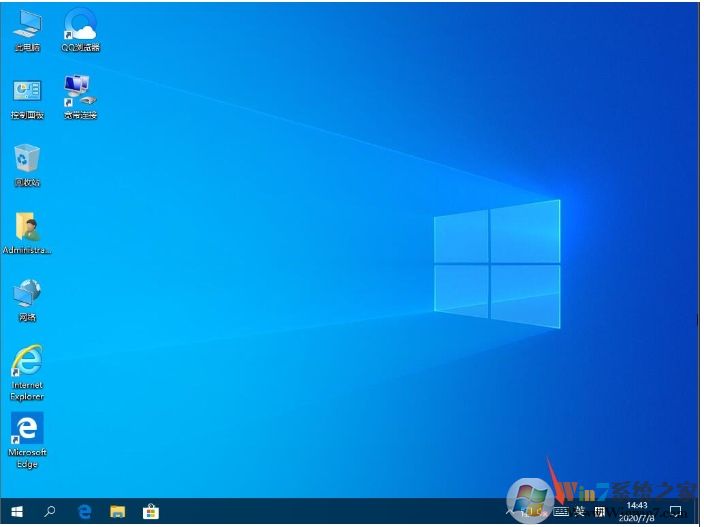
Task: Open File Explorer from the taskbar
Action: tap(118, 511)
